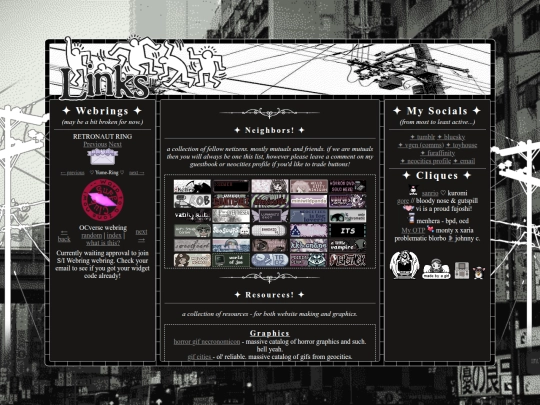Click the Graphics subheading
Image resolution: width=540 pixels, height=405 pixels.
point(270,333)
